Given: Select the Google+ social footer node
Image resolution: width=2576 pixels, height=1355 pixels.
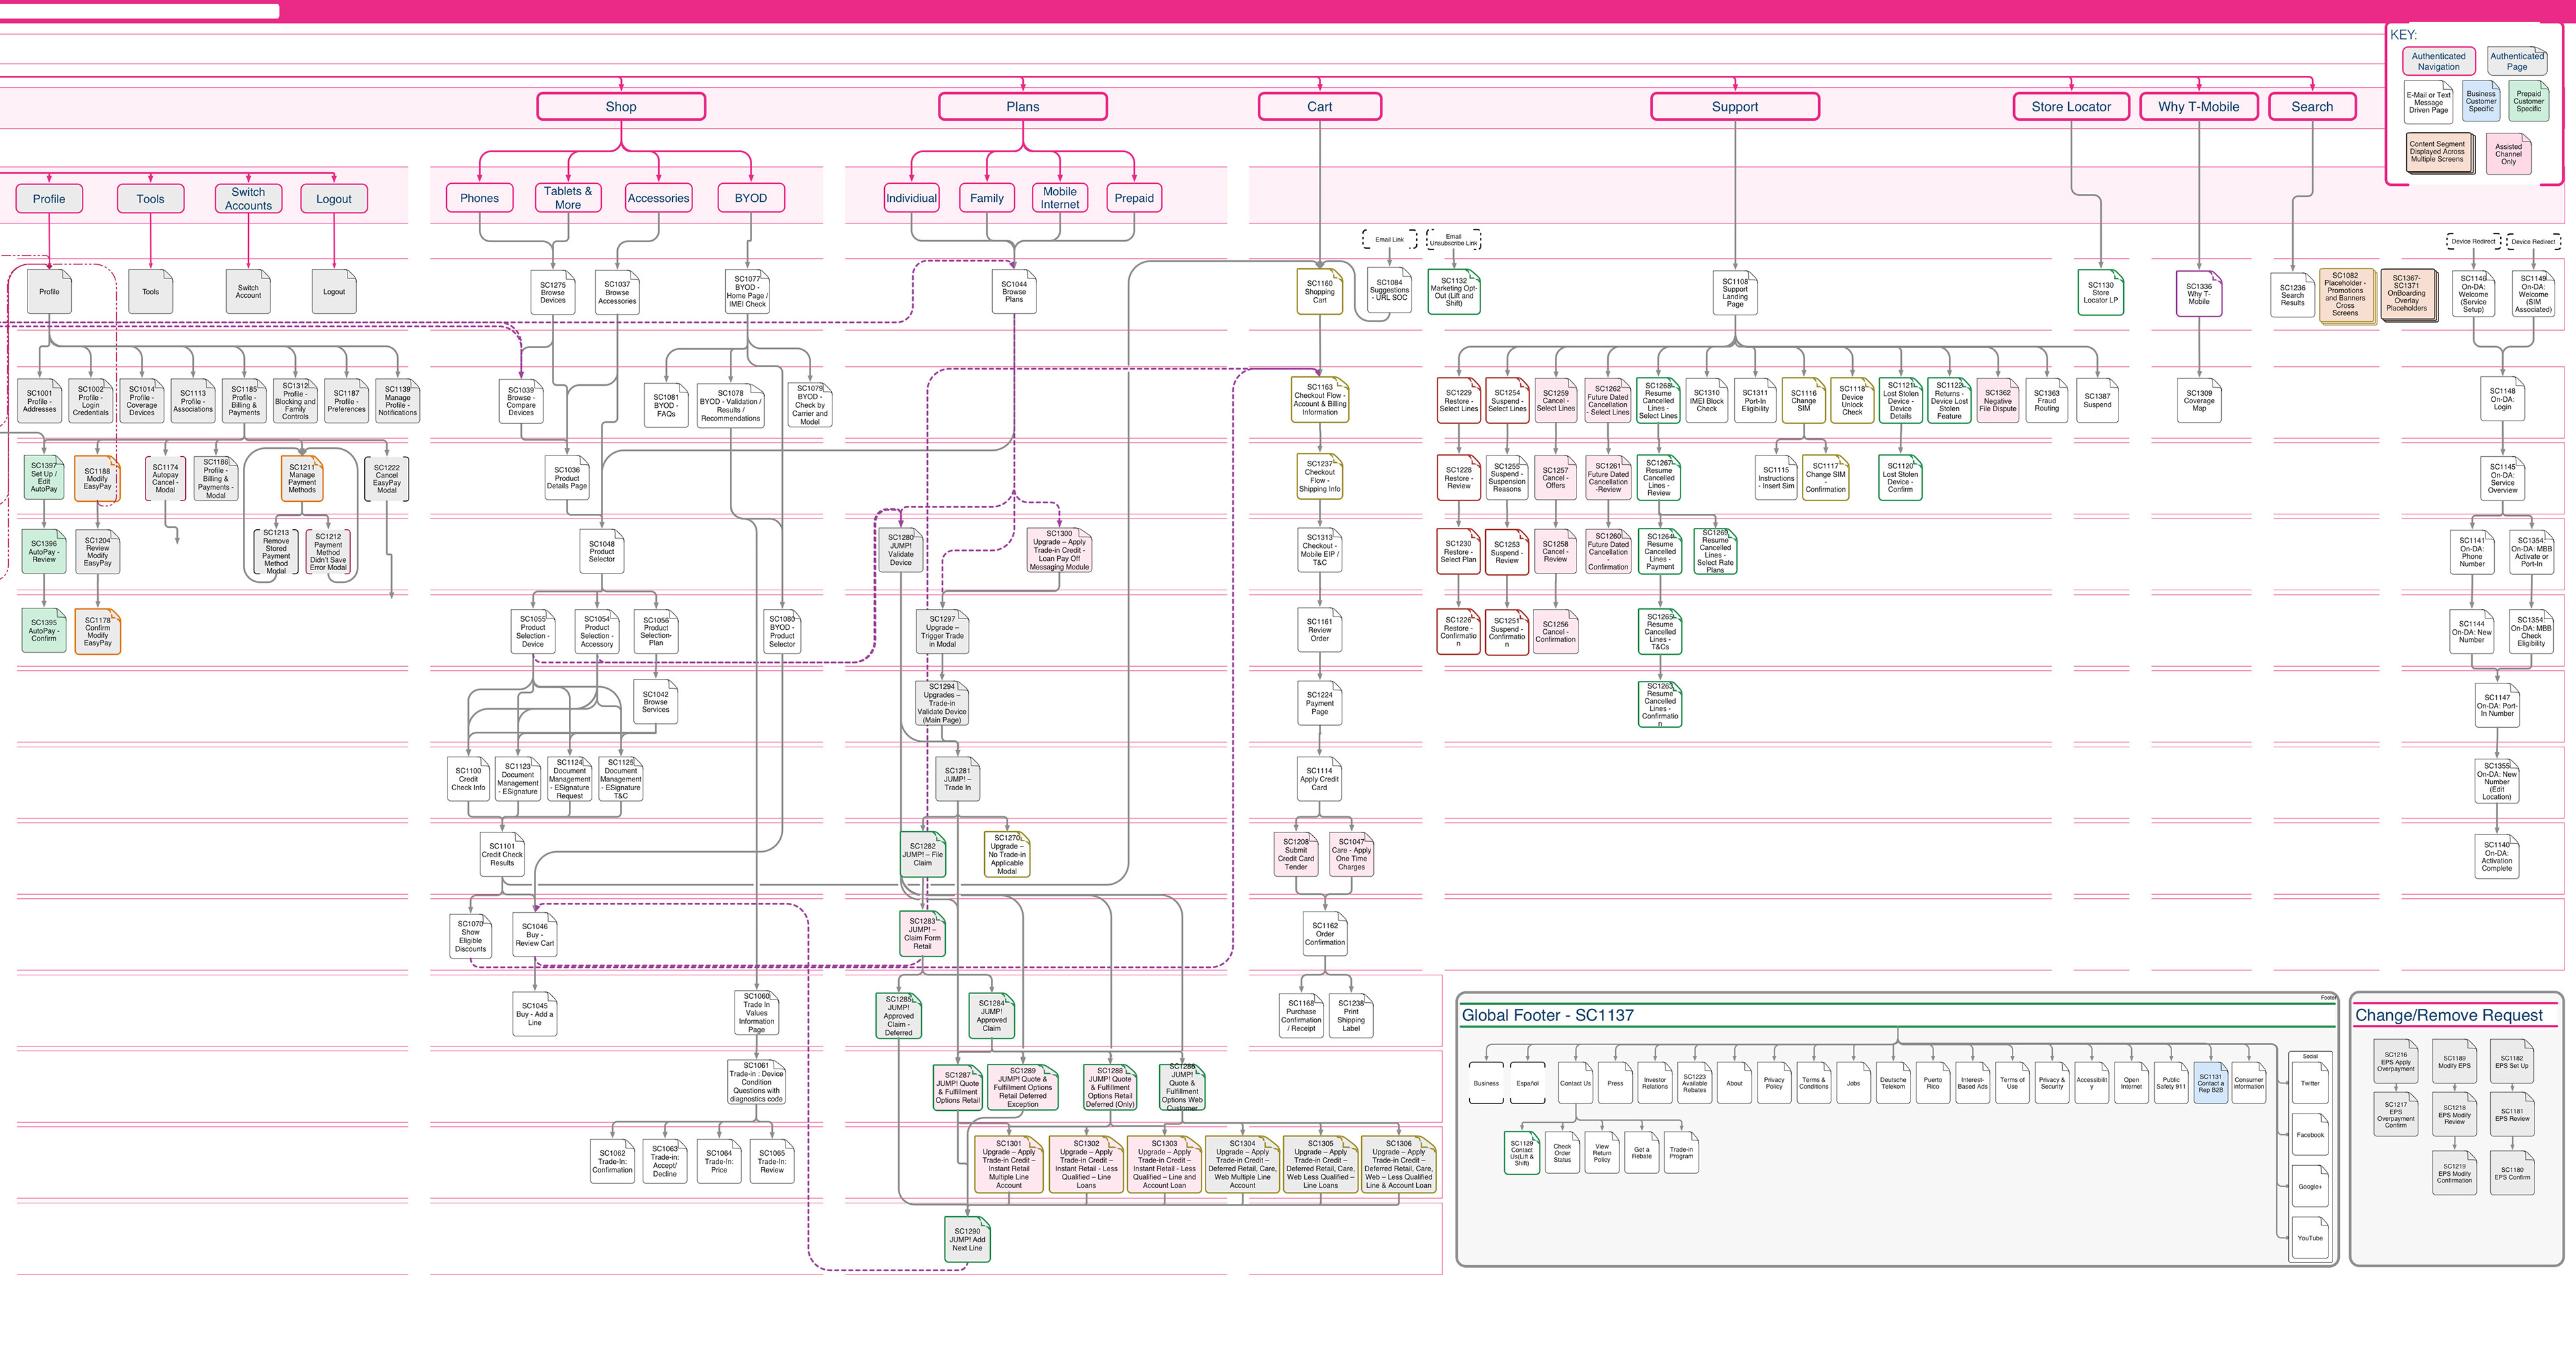Looking at the screenshot, I should click(x=2310, y=1187).
